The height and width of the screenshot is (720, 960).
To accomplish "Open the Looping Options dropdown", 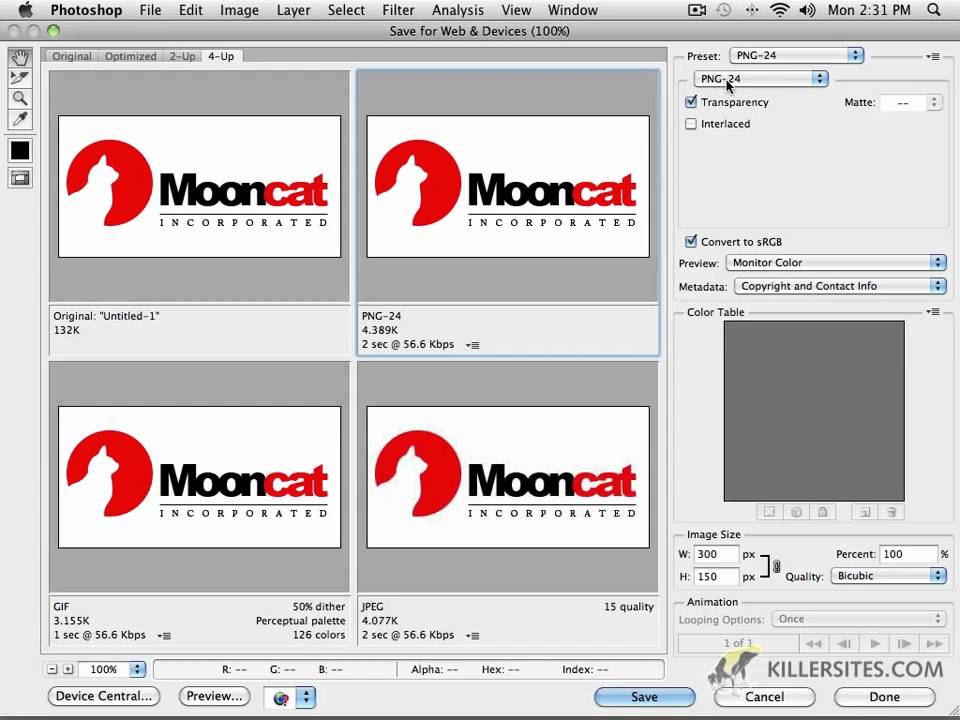I will pos(859,619).
